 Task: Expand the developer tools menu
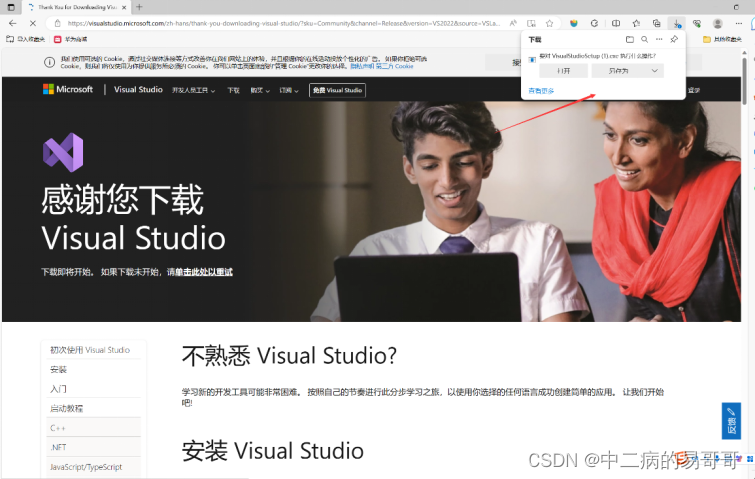(194, 91)
